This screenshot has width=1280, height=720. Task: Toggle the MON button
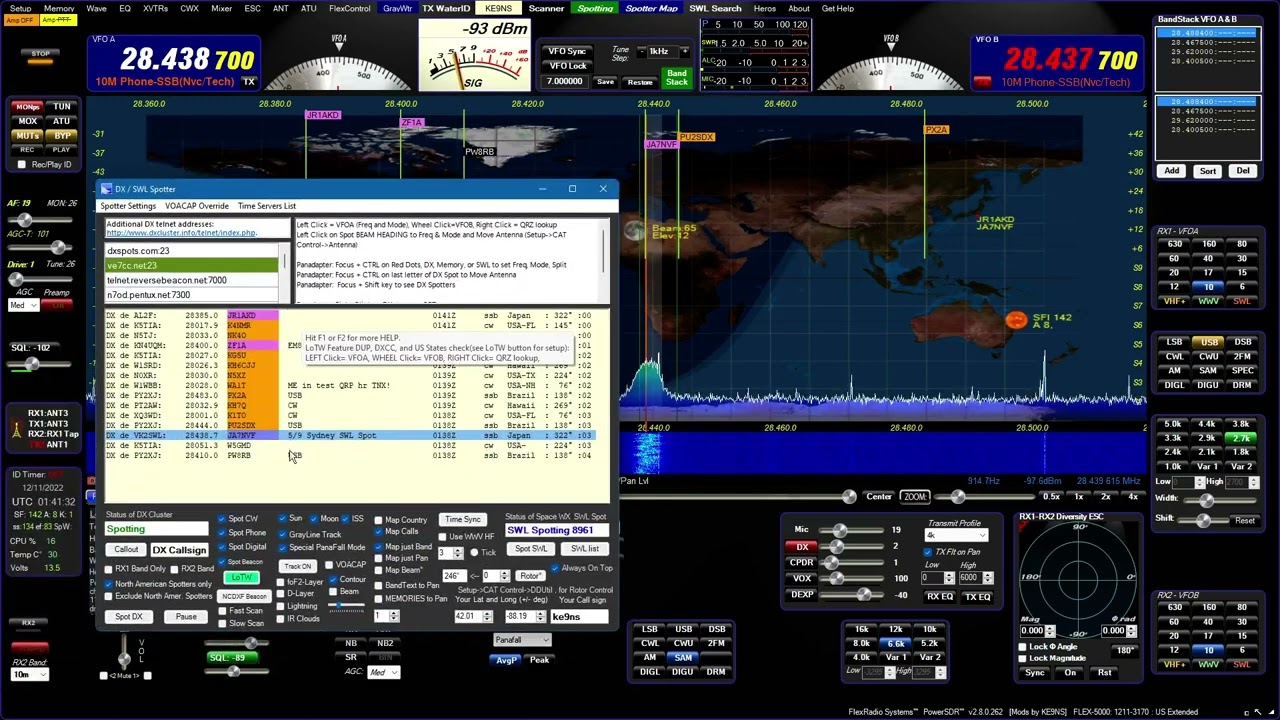(28, 107)
